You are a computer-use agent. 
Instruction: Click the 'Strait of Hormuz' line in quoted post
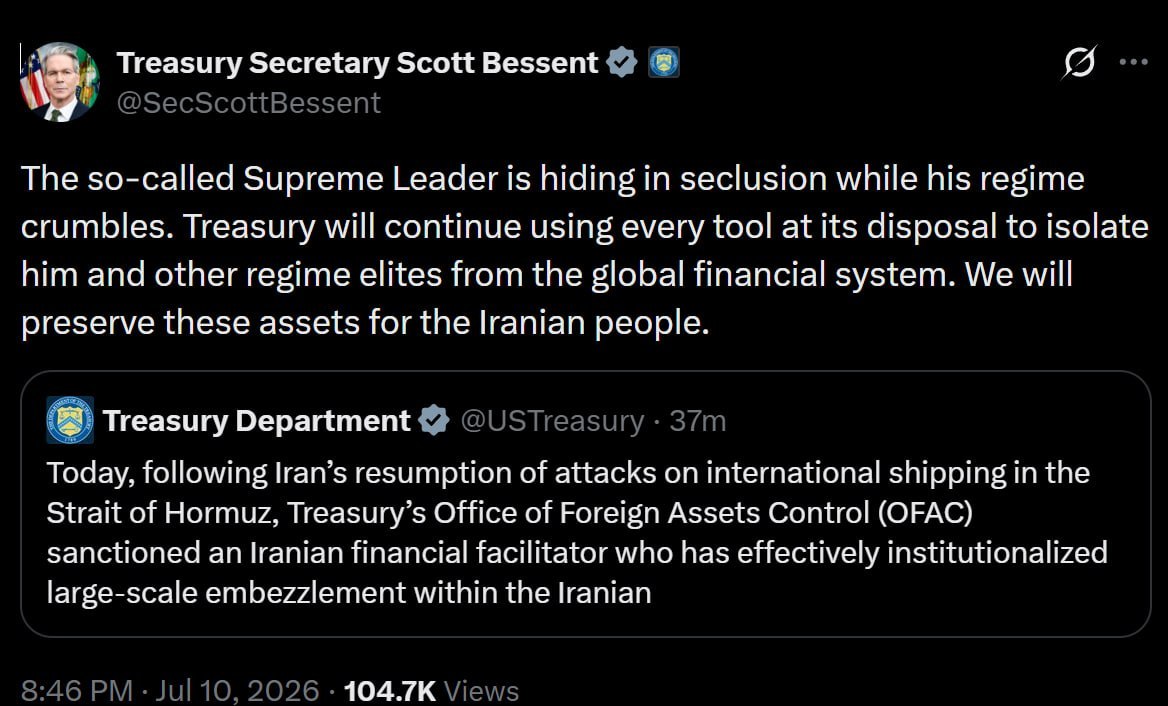(510, 512)
